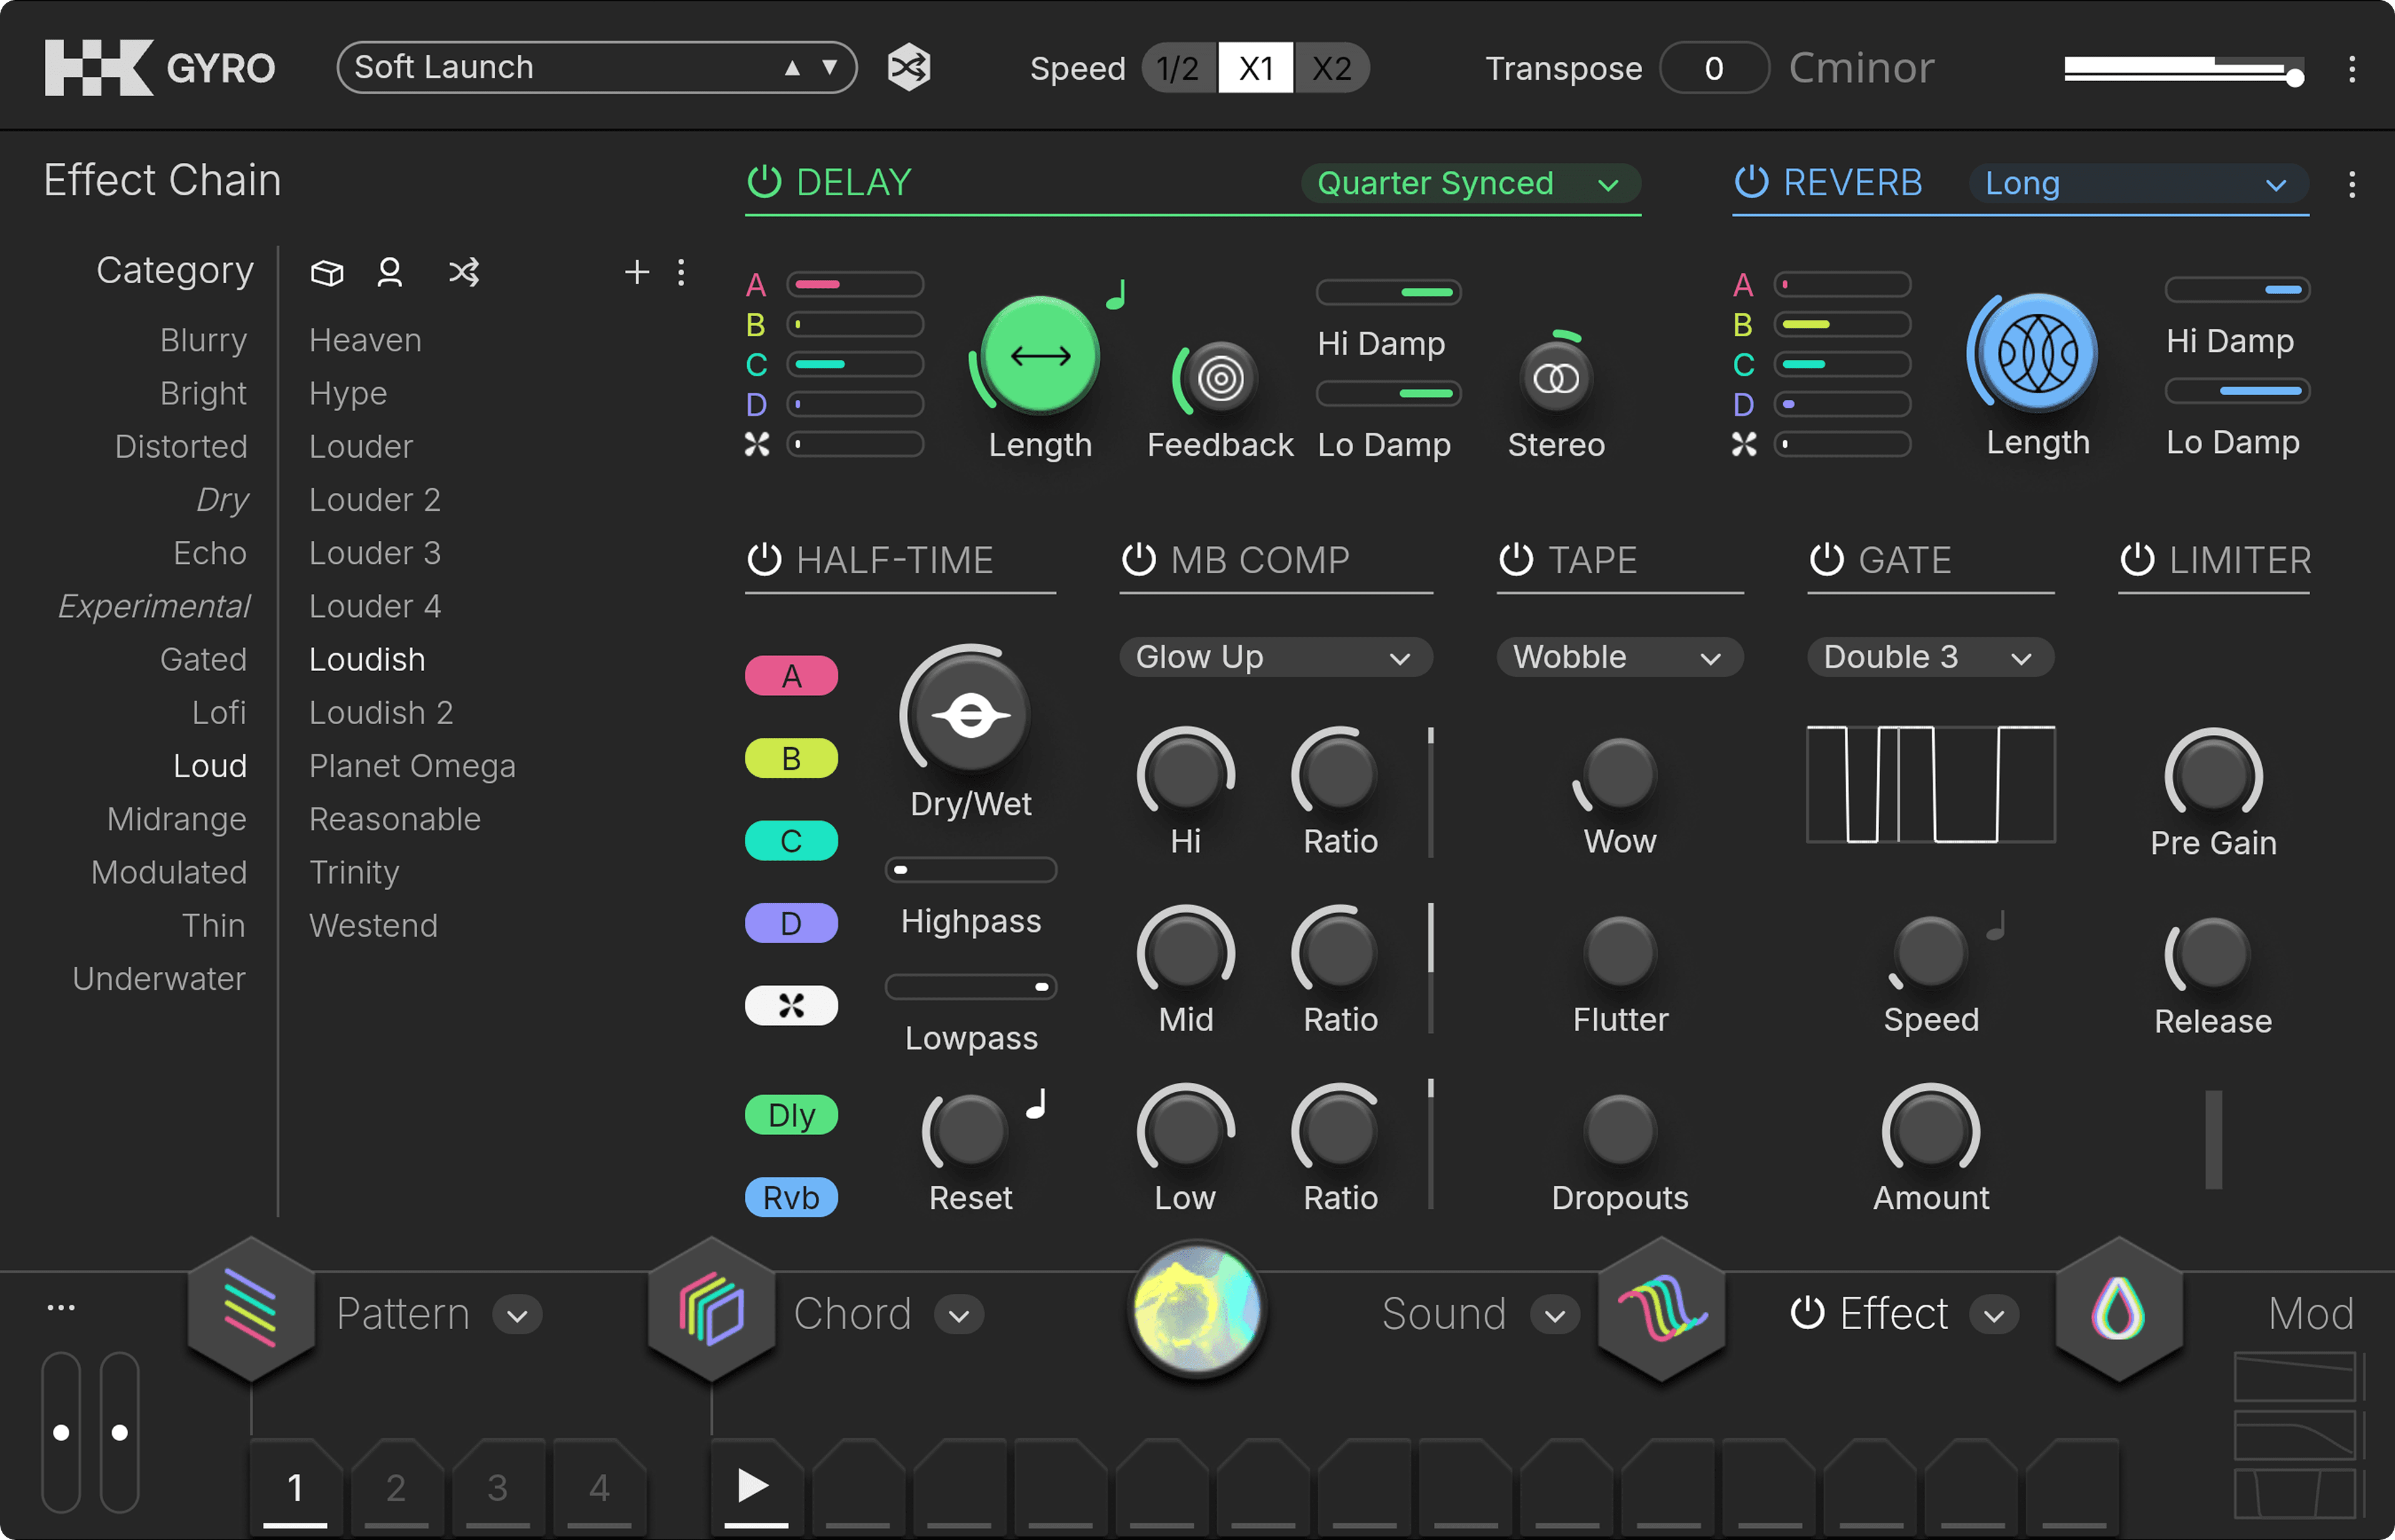Open the Mod droplet hexagon icon

(x=2117, y=1310)
